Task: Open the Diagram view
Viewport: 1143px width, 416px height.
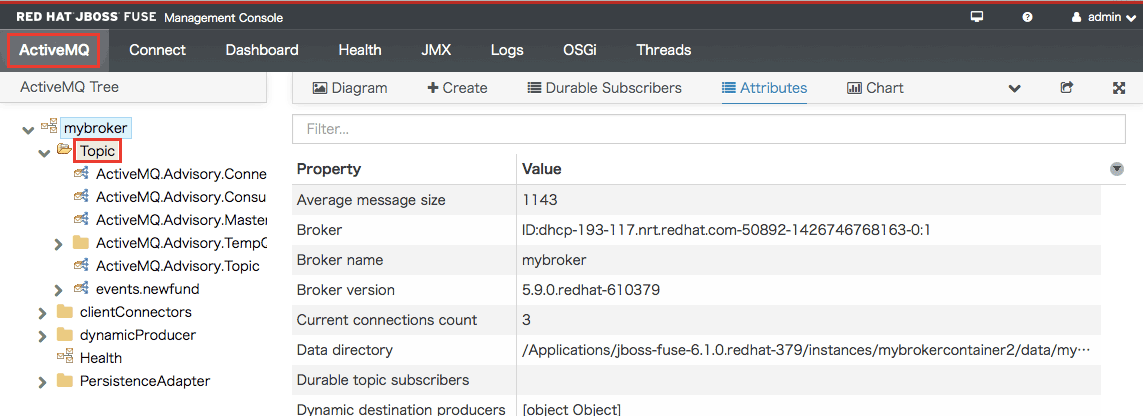Action: click(x=350, y=88)
